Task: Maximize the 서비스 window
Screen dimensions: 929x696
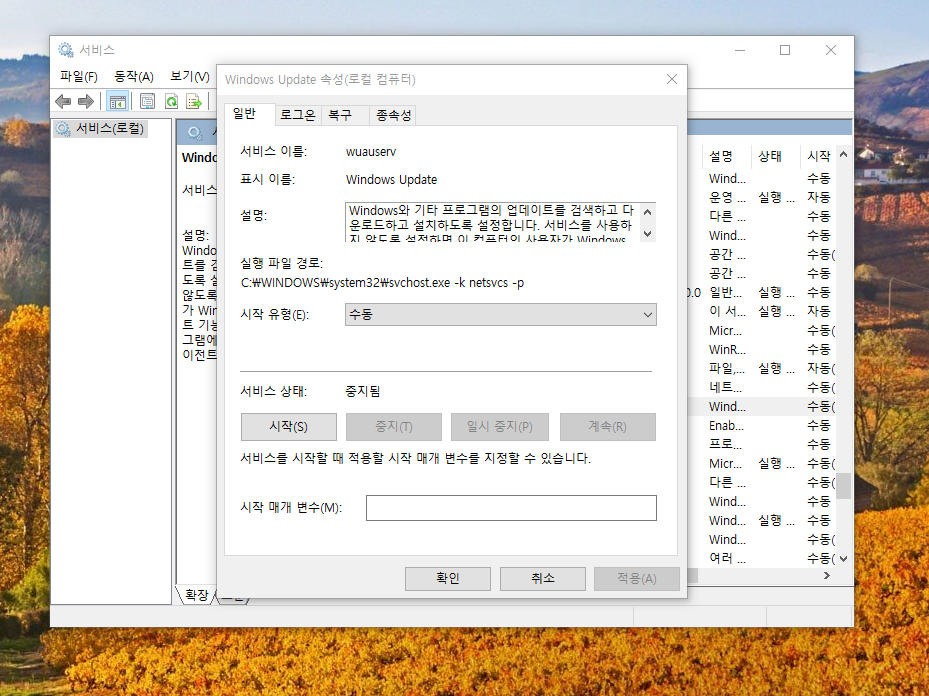Action: point(785,50)
